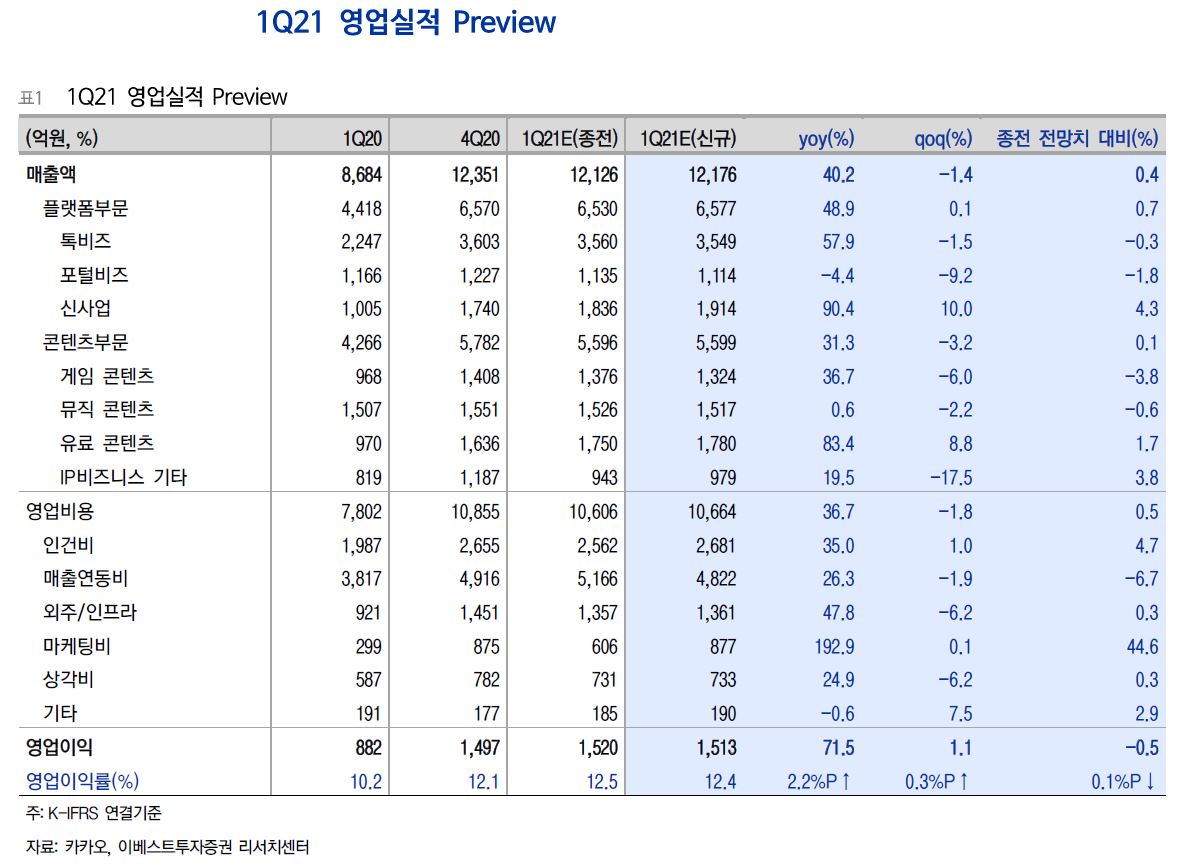Click the source line '자료: 카카오, 이베스트투자증권 리서치센터'

point(167,847)
